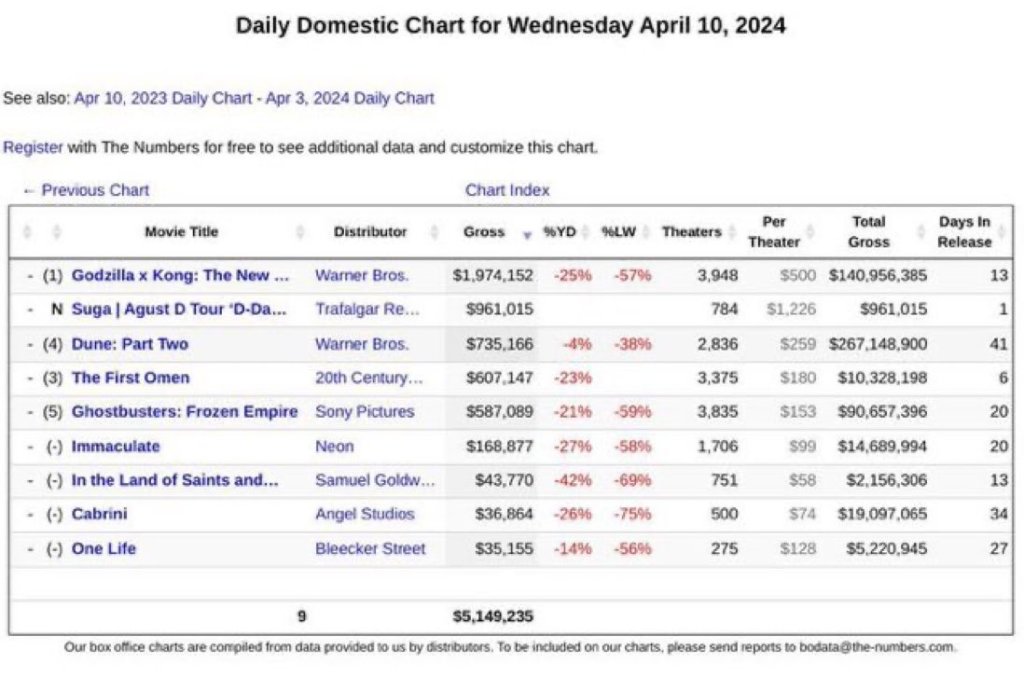This screenshot has height=676, width=1024.
Task: Go to Previous Chart
Action: 86,190
